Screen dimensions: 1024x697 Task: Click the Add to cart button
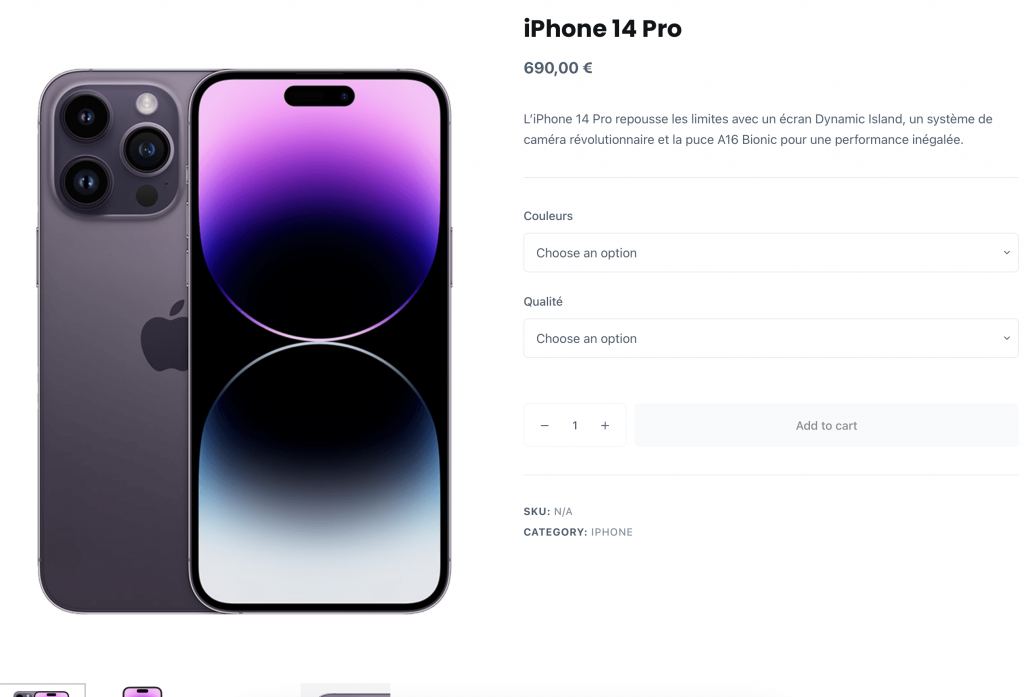(826, 425)
